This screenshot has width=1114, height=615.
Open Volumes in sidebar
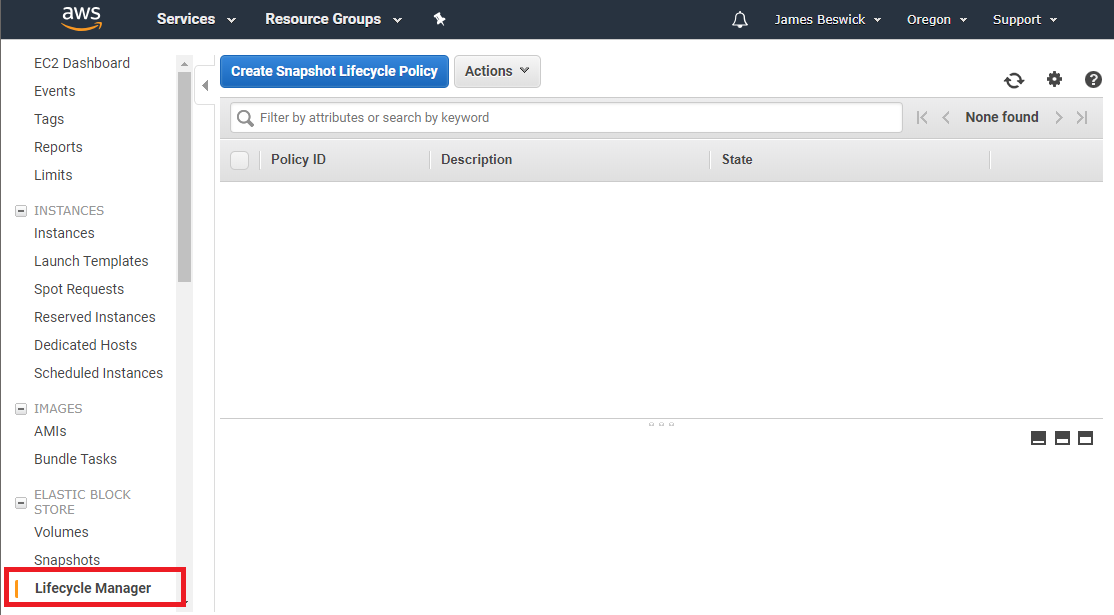[x=61, y=532]
